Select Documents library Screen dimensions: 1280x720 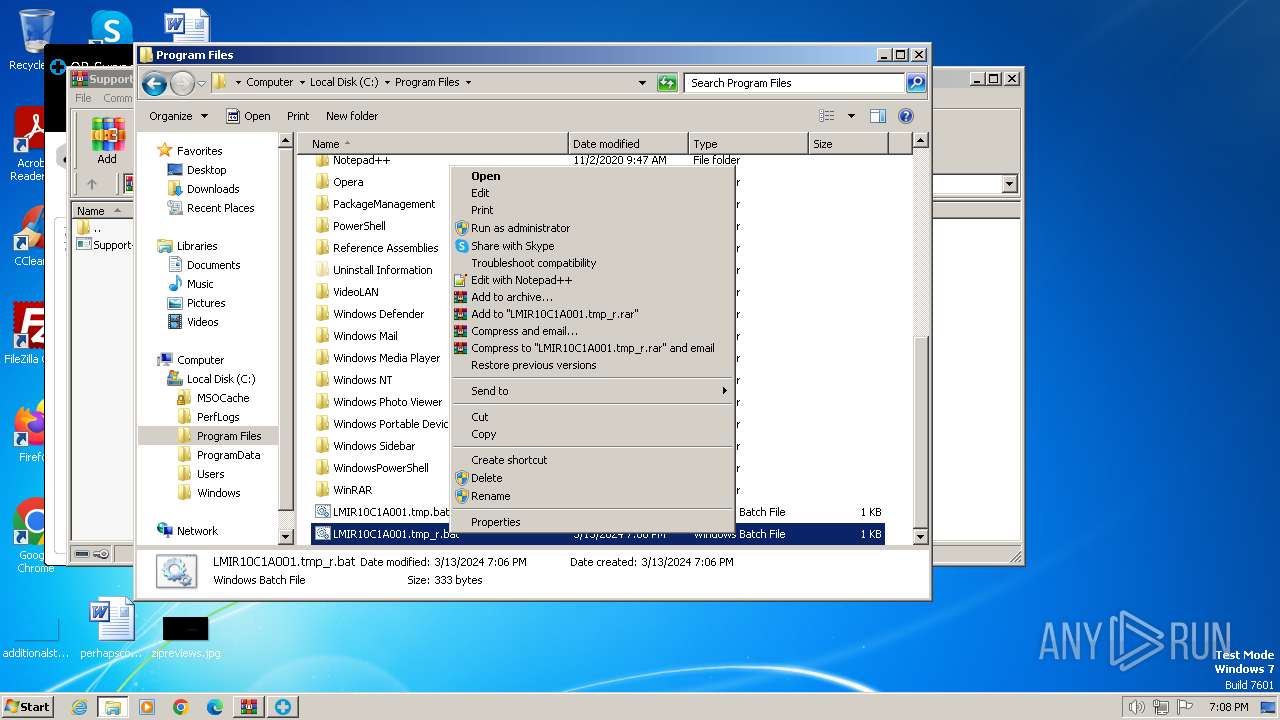click(x=203, y=265)
